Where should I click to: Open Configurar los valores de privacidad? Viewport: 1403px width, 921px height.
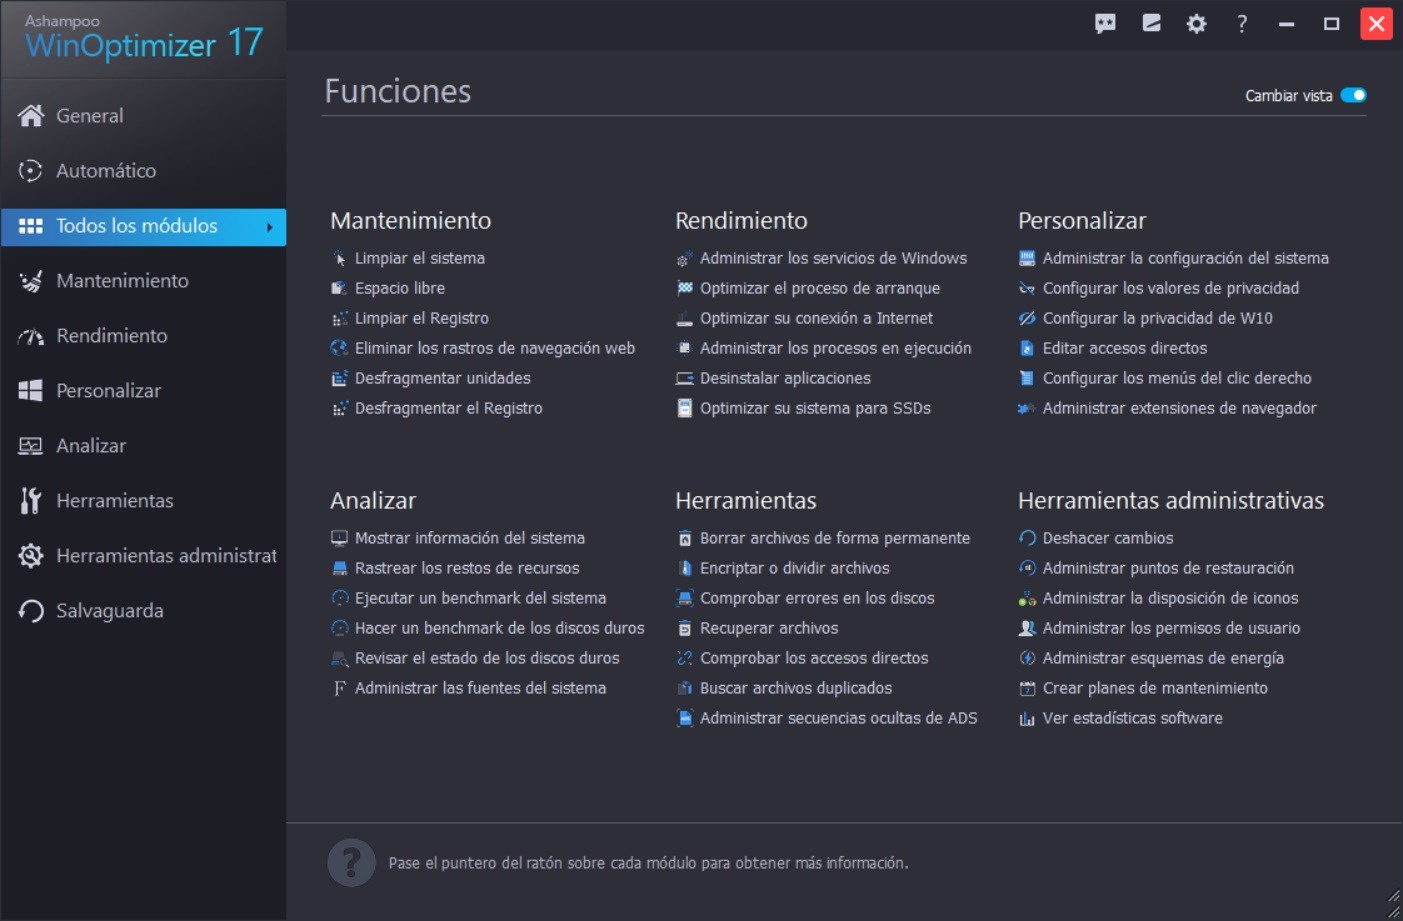pos(1171,288)
